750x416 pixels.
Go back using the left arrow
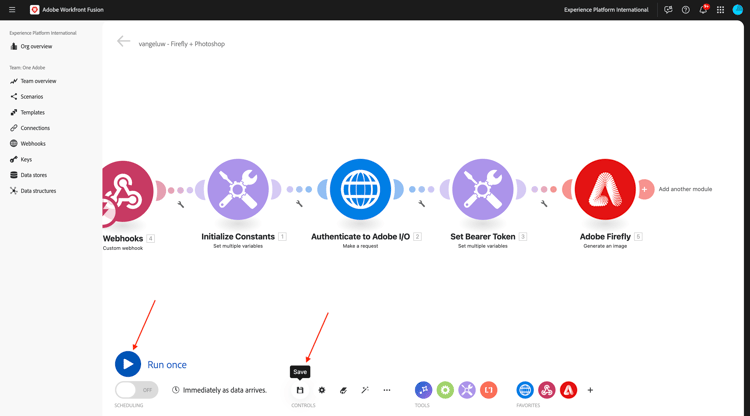point(123,42)
